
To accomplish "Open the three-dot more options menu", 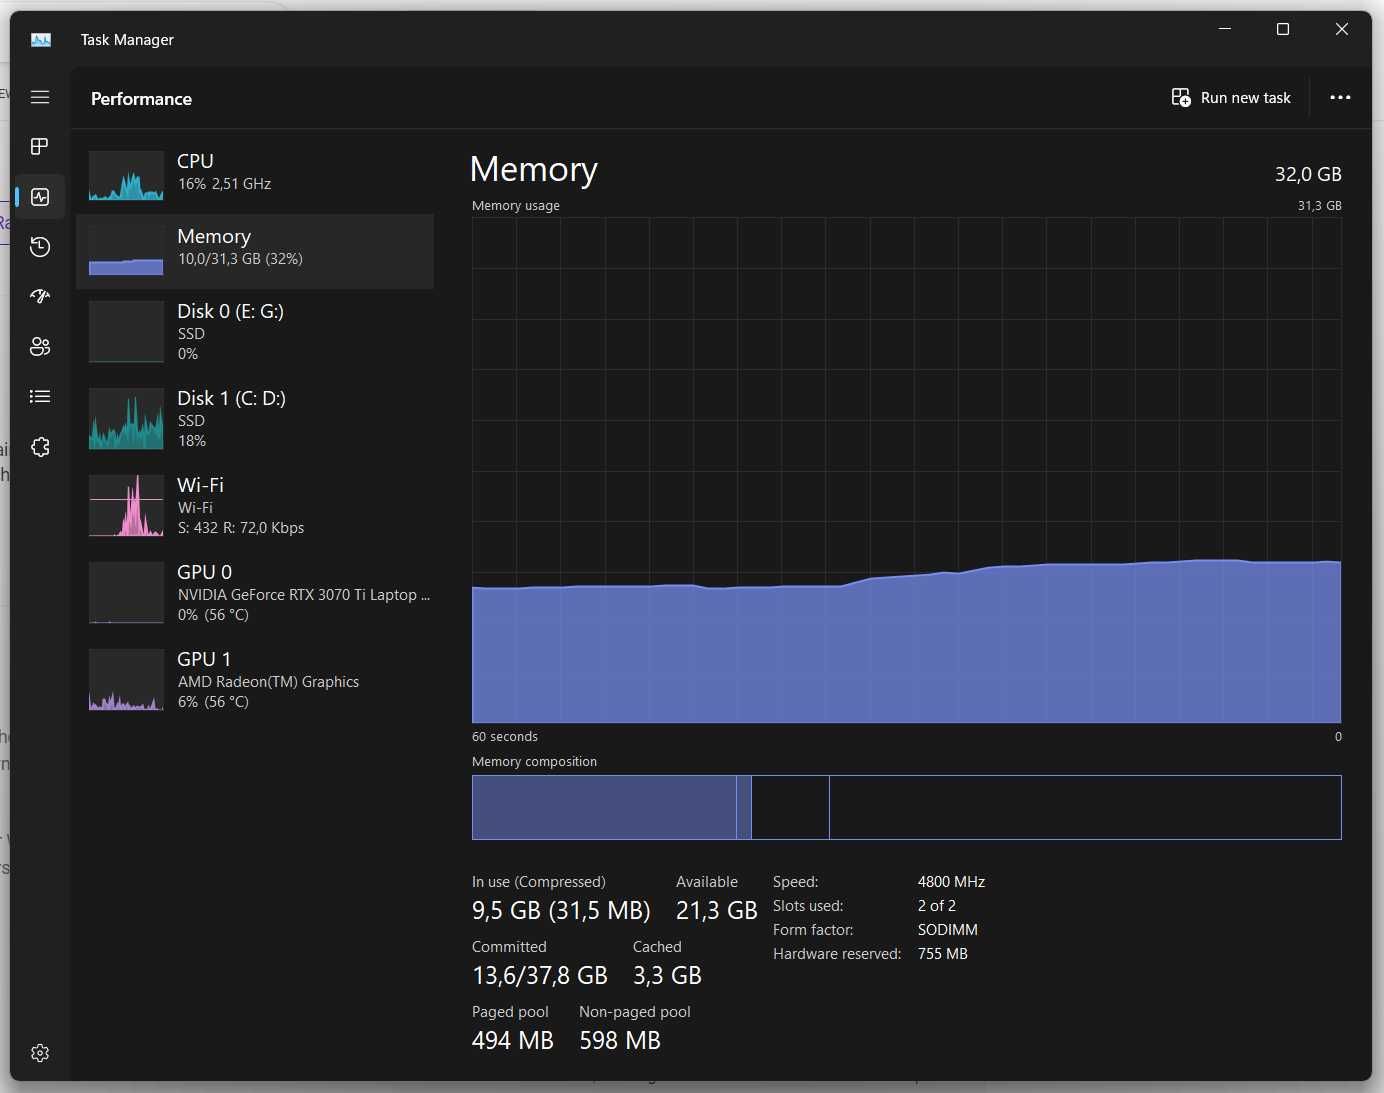I will [x=1340, y=97].
